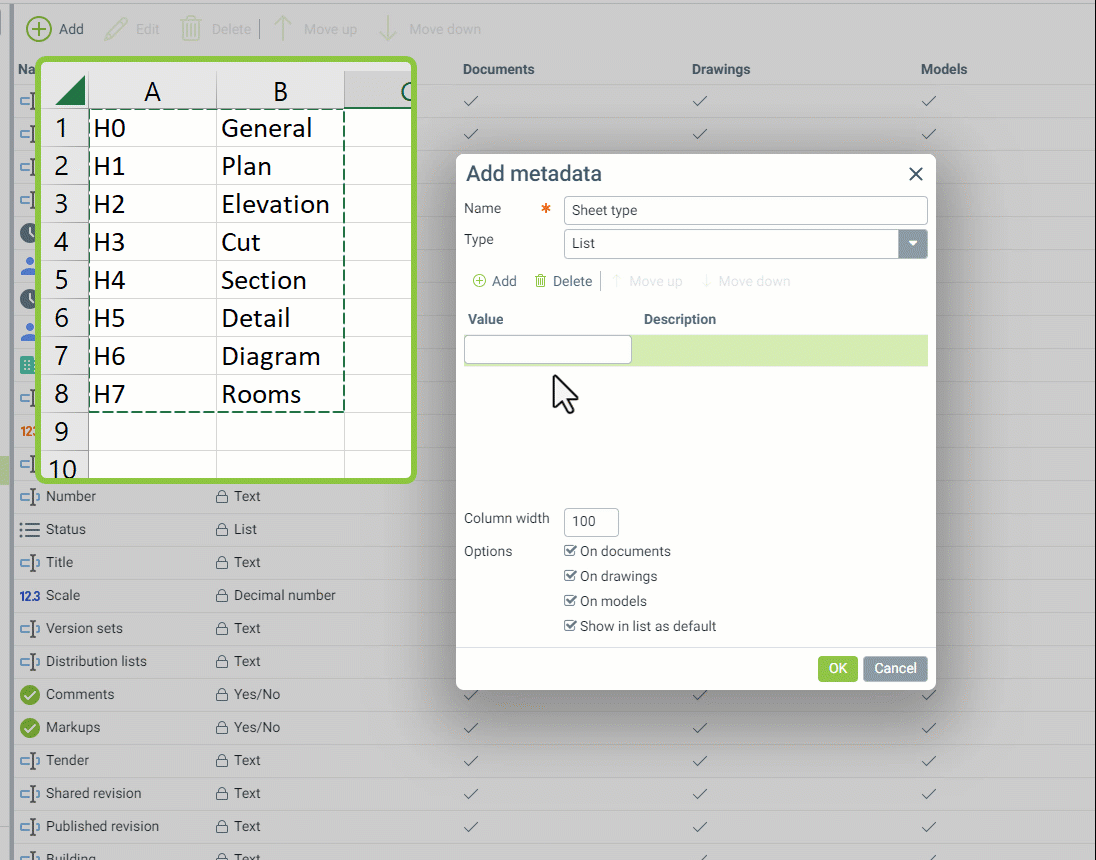The image size is (1096, 860).
Task: Click the green check icon beside Markups
Action: coord(29,728)
